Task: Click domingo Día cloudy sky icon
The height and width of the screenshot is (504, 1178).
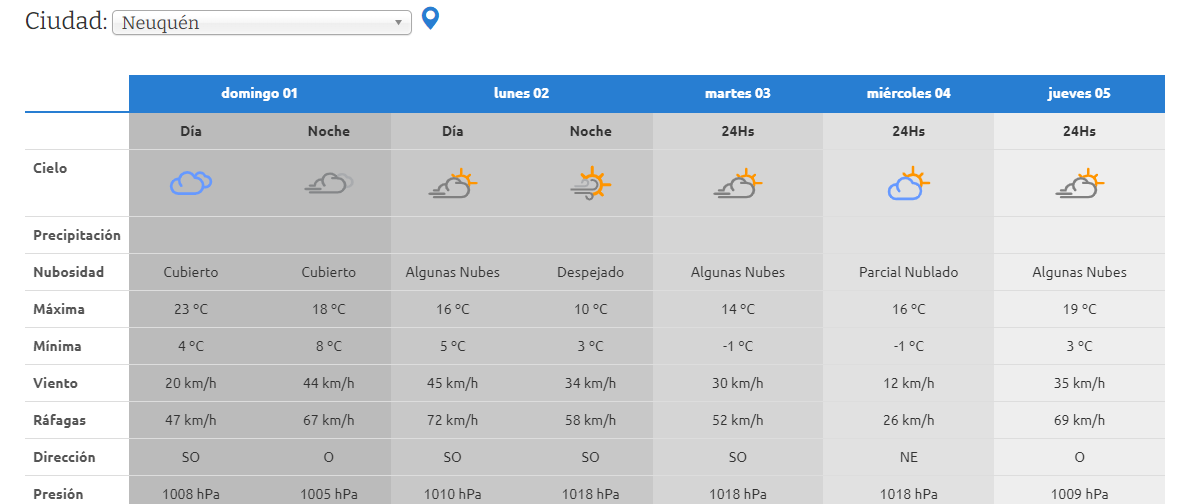Action: (x=191, y=183)
